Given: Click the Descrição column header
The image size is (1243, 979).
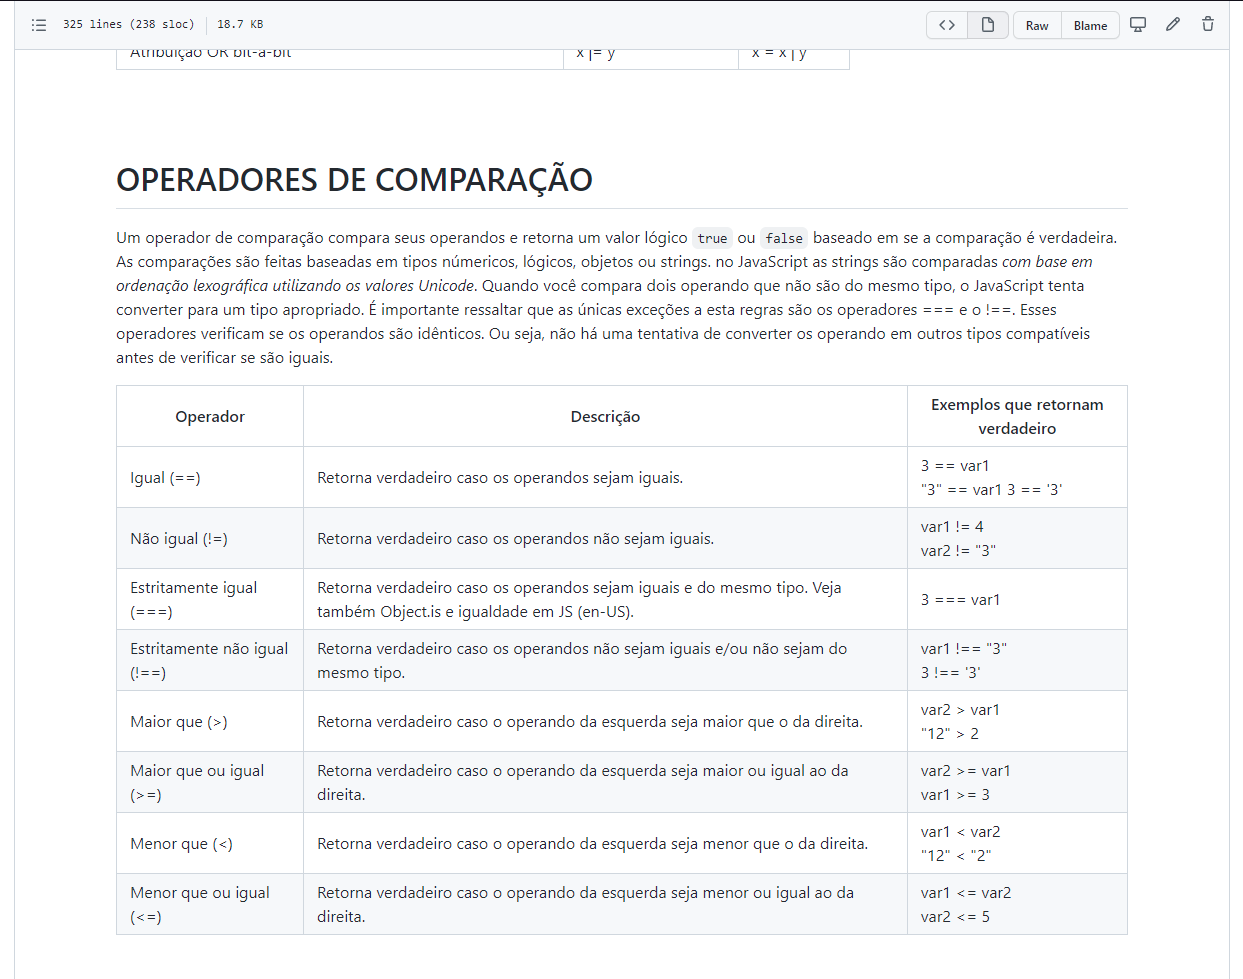Looking at the screenshot, I should click(605, 417).
